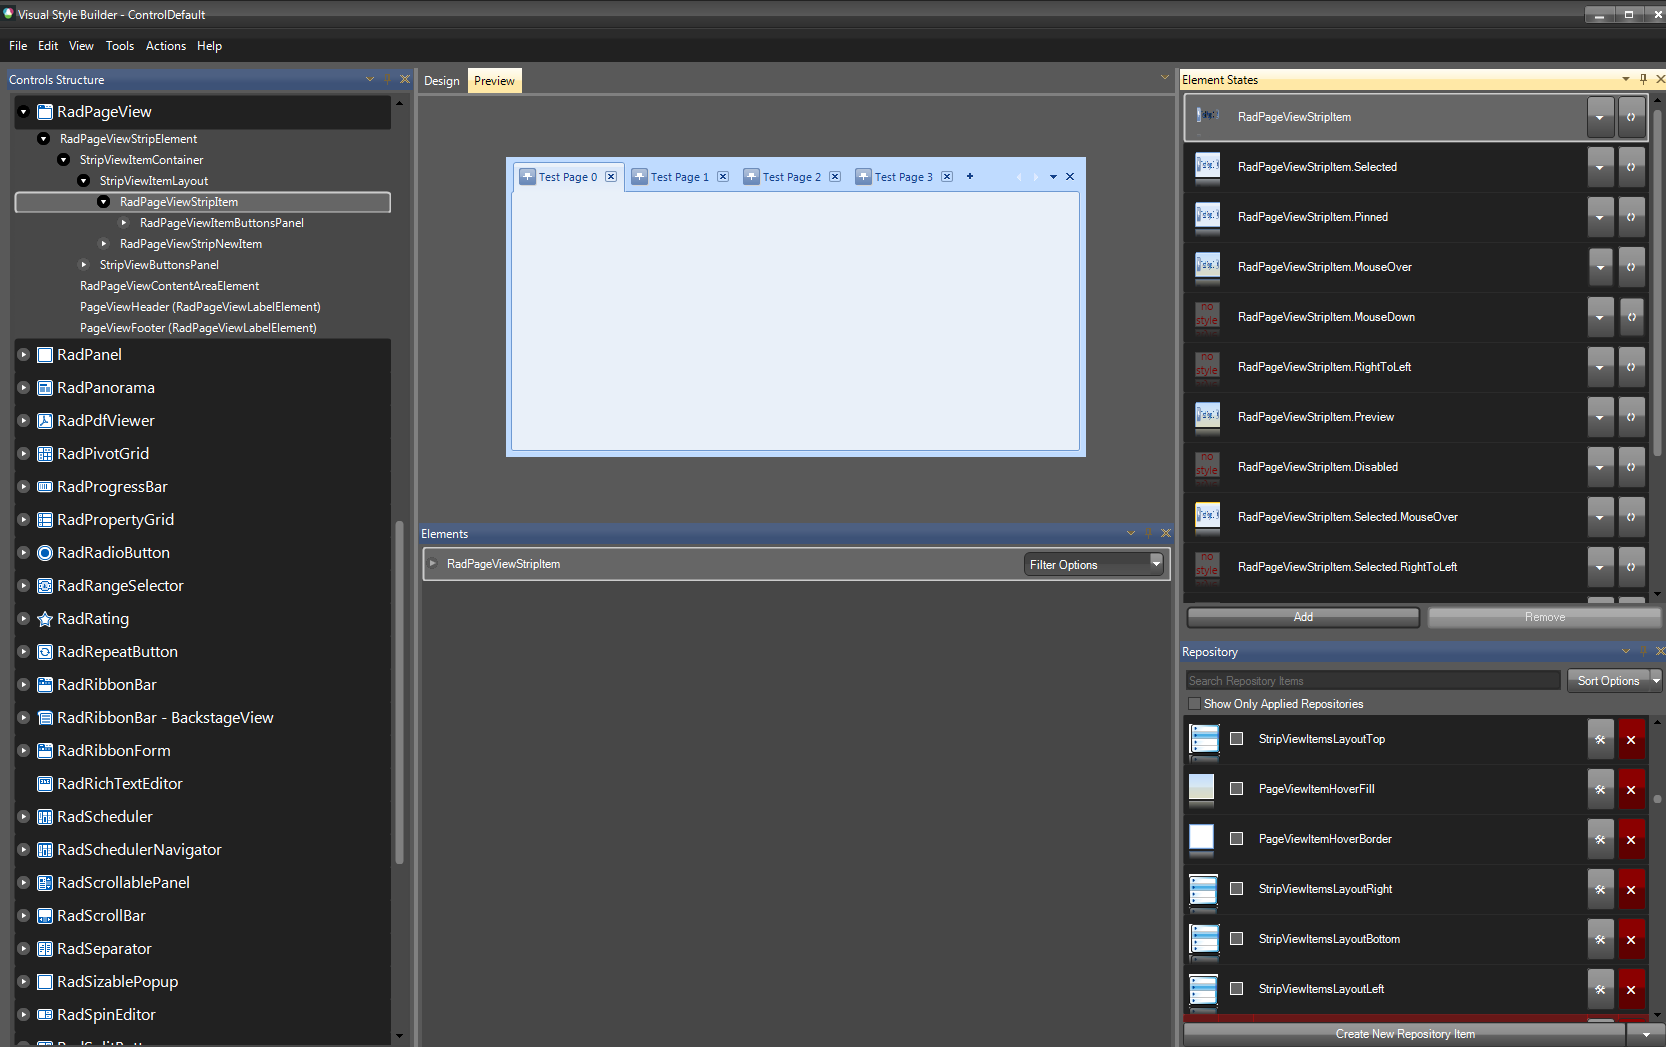Click the RadPdfViewer control icon
The image size is (1666, 1047).
pyautogui.click(x=45, y=421)
